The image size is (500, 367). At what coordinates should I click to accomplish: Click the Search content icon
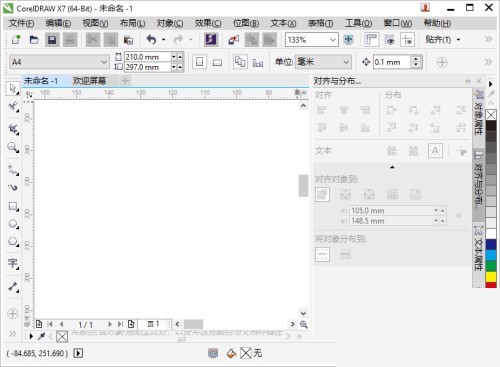point(211,40)
